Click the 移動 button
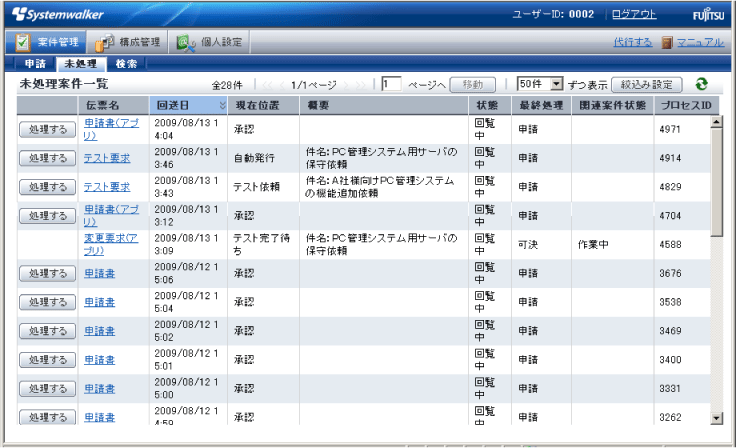 [x=473, y=85]
